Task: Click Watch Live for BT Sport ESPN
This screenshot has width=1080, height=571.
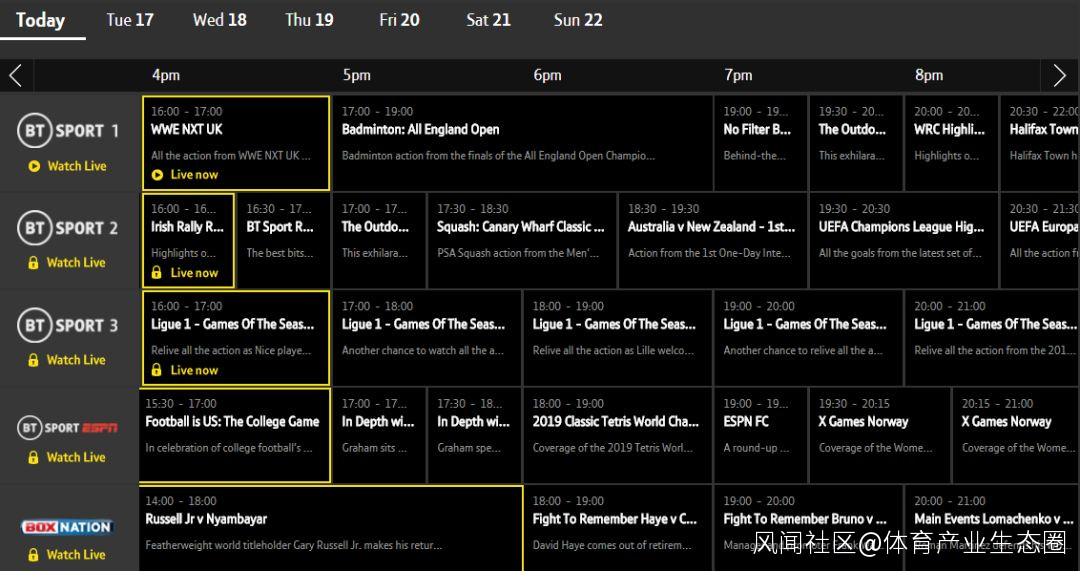Action: [x=76, y=457]
